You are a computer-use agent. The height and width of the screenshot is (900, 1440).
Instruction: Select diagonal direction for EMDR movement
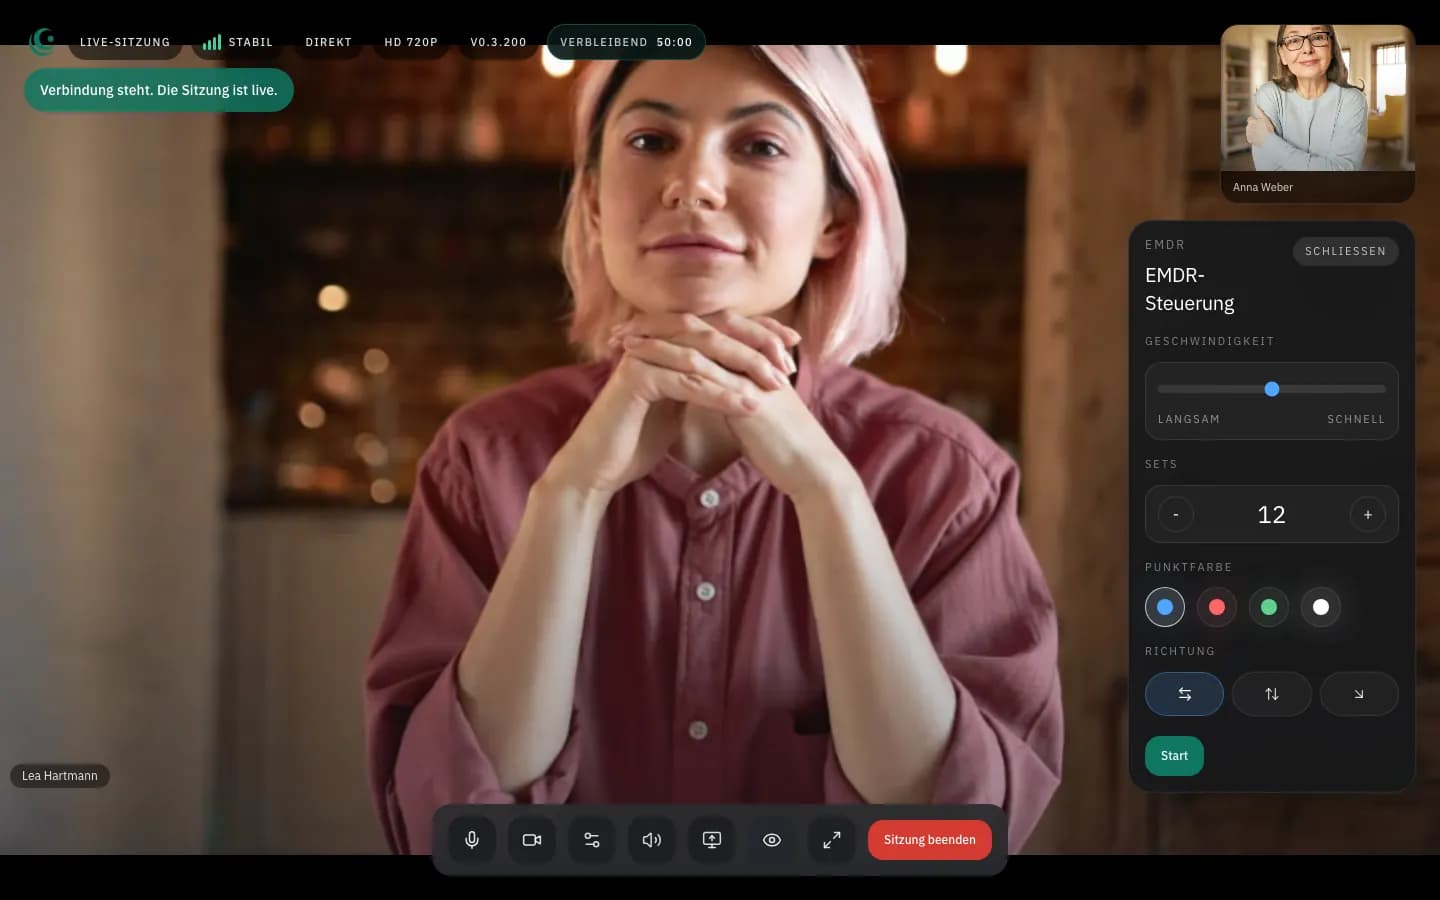[1358, 694]
